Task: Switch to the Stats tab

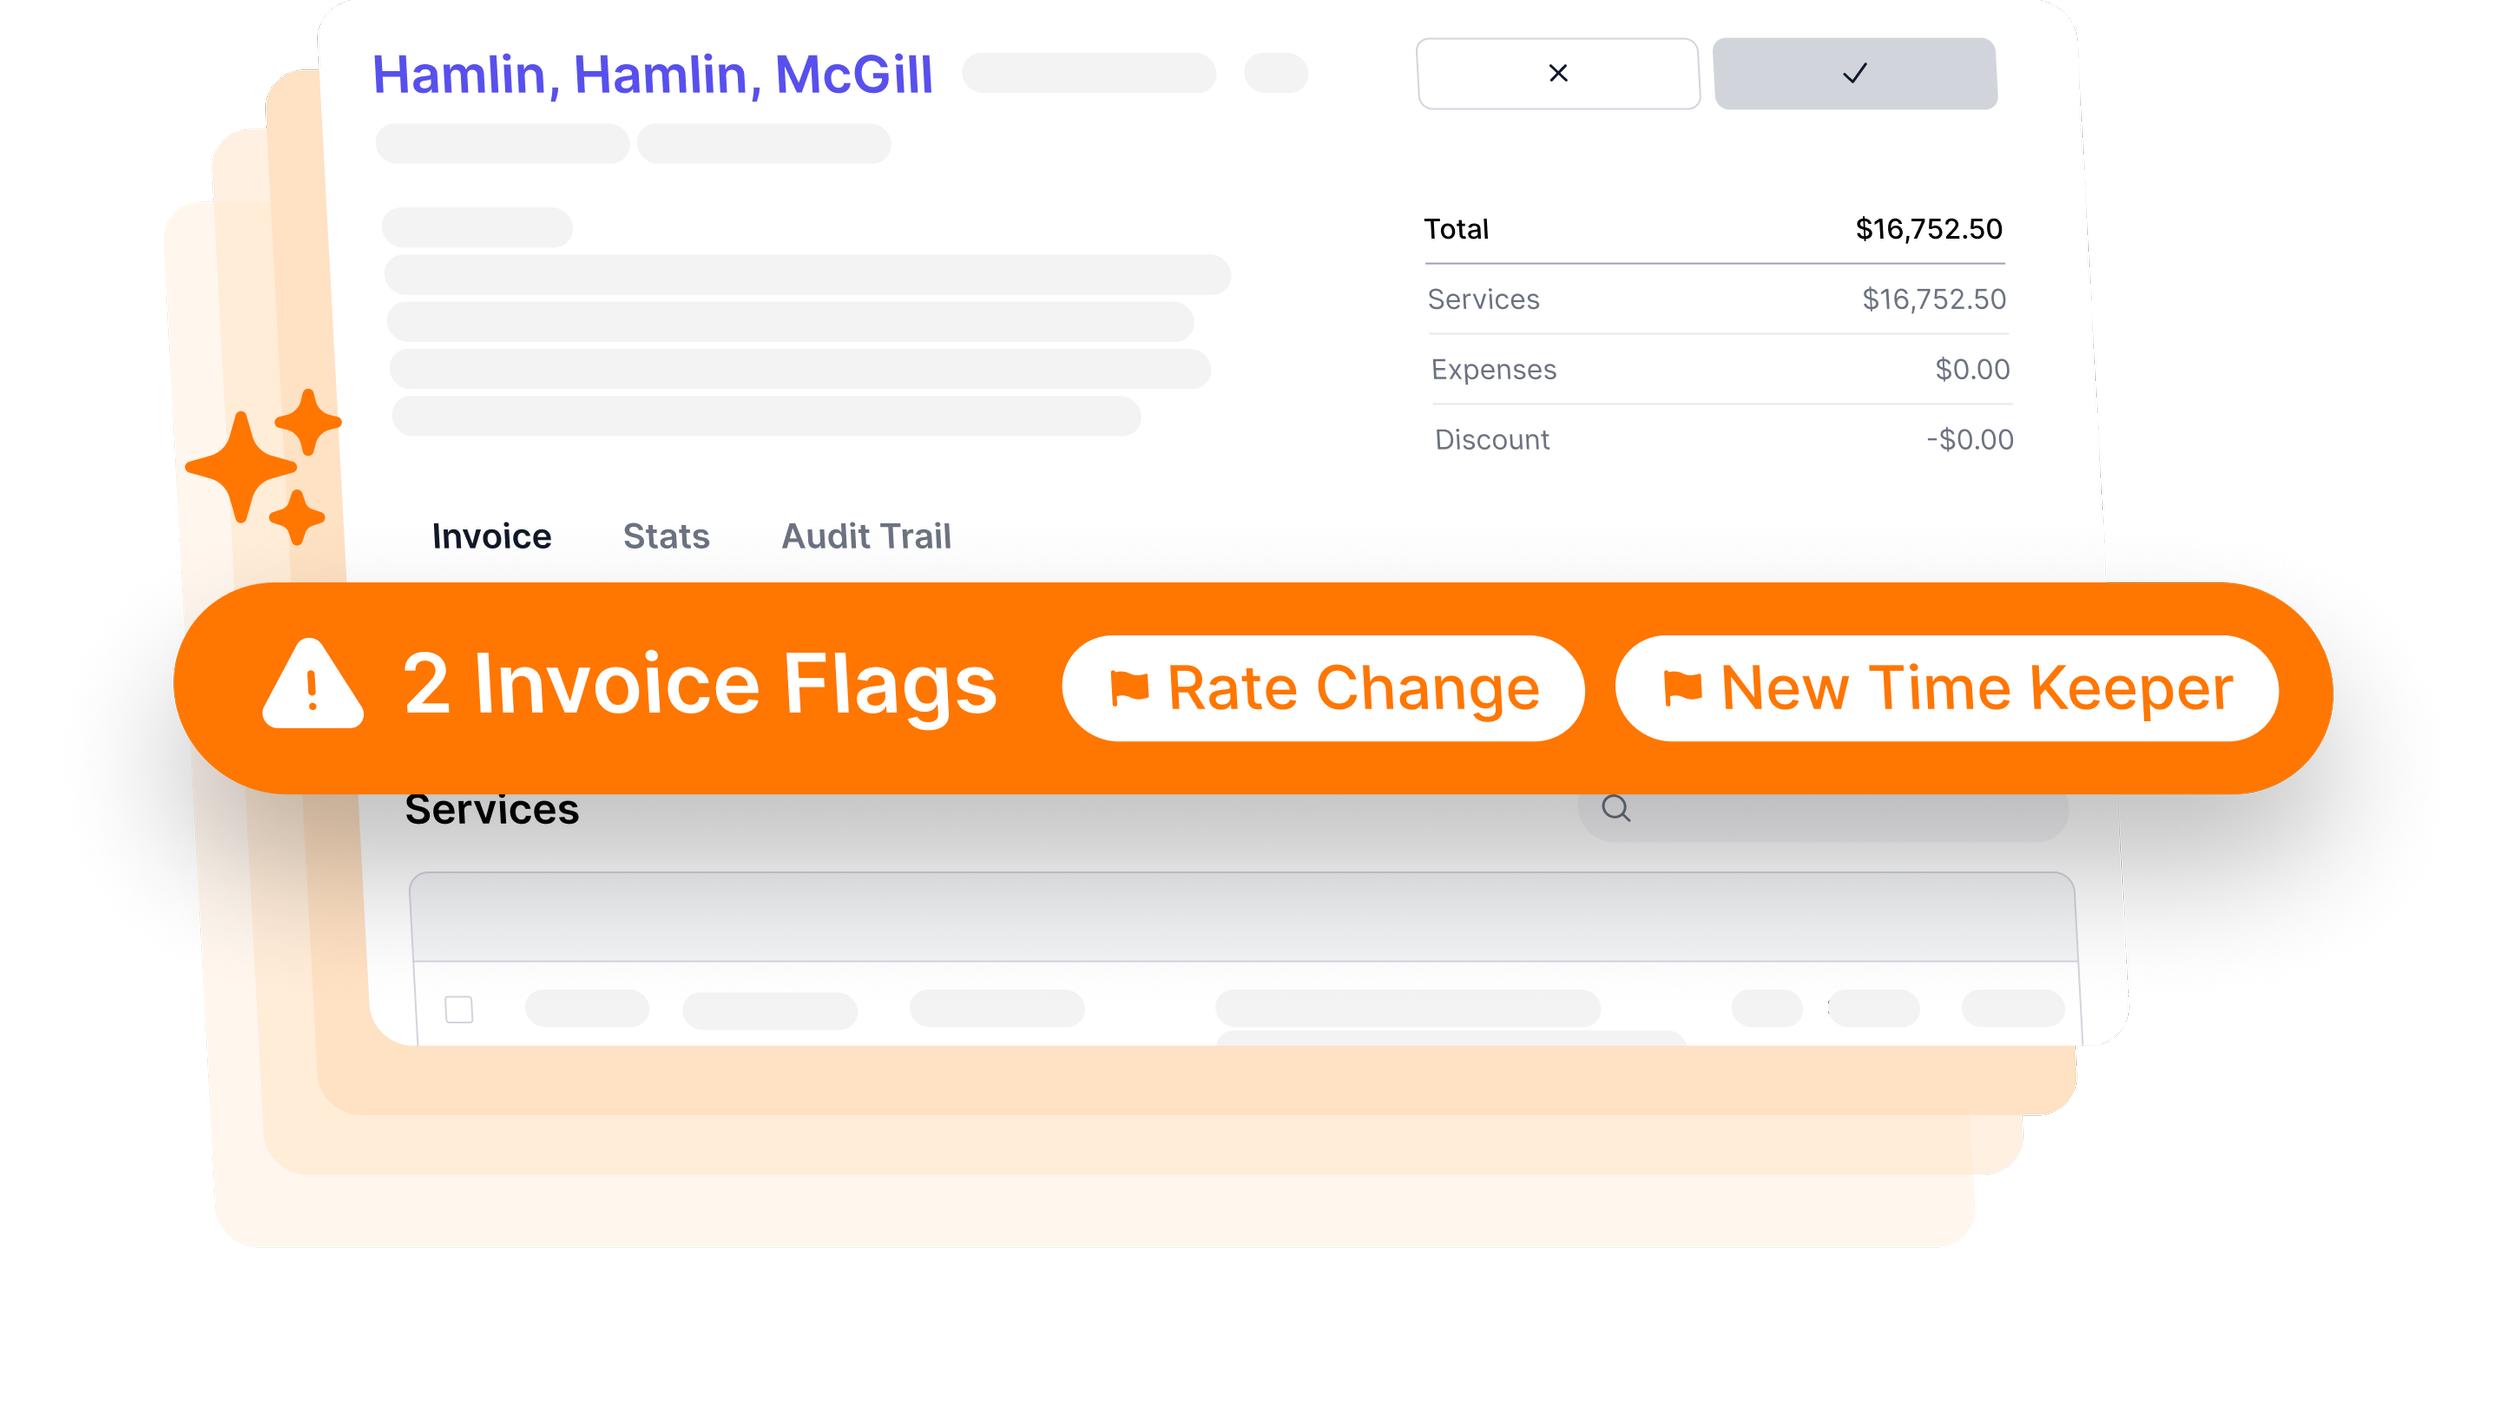Action: [x=666, y=536]
